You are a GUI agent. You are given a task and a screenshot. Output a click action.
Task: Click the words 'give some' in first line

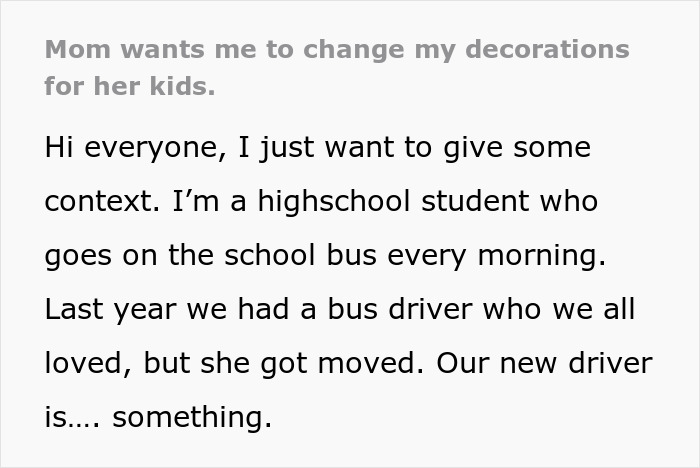tap(517, 147)
